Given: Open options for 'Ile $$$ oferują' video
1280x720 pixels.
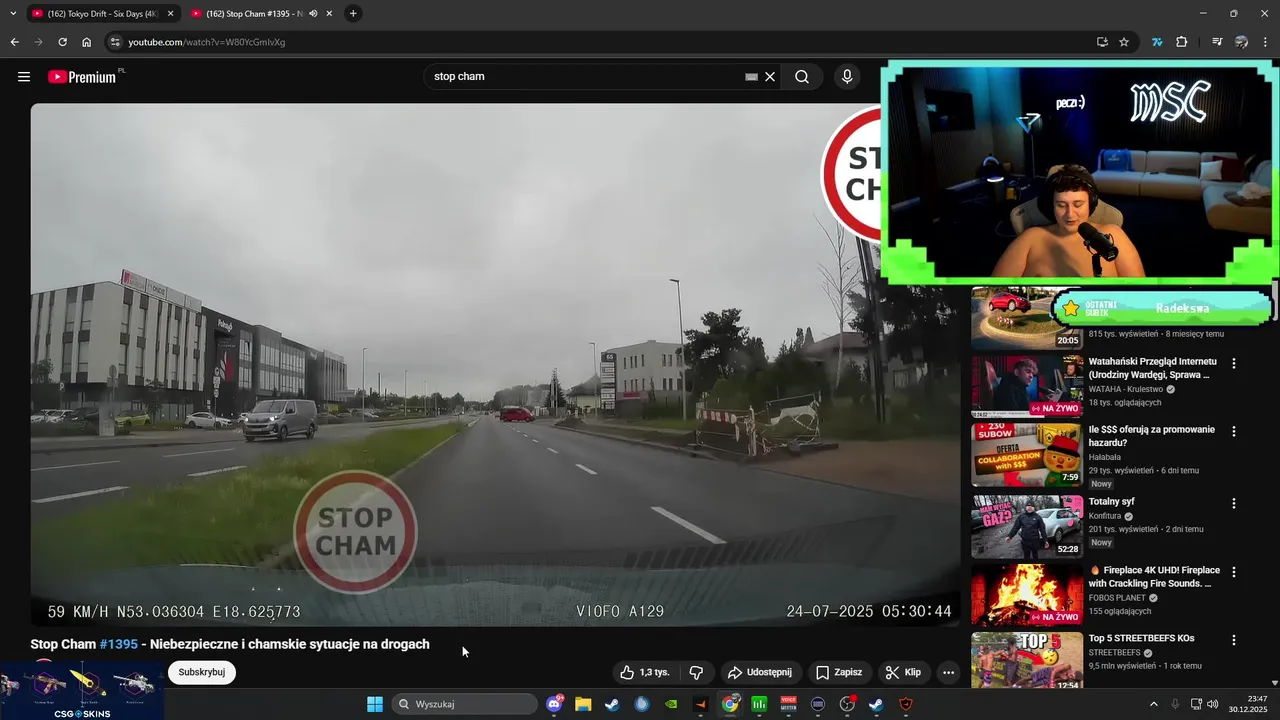Looking at the screenshot, I should 1234,432.
